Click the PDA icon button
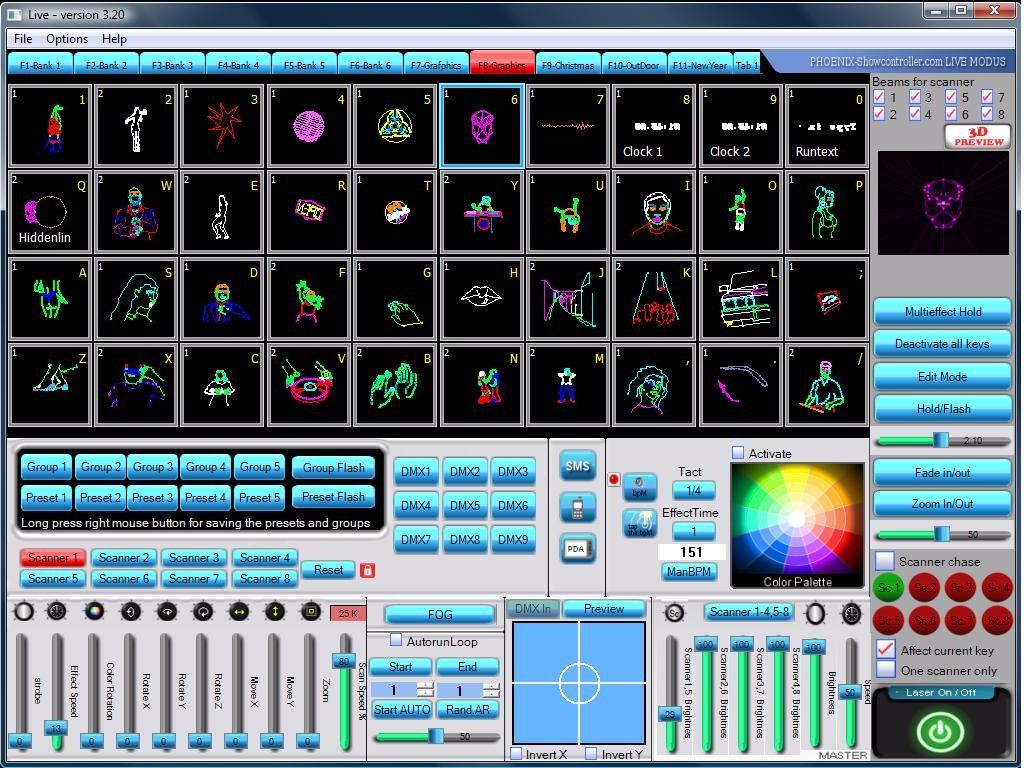This screenshot has height=768, width=1024. 577,549
